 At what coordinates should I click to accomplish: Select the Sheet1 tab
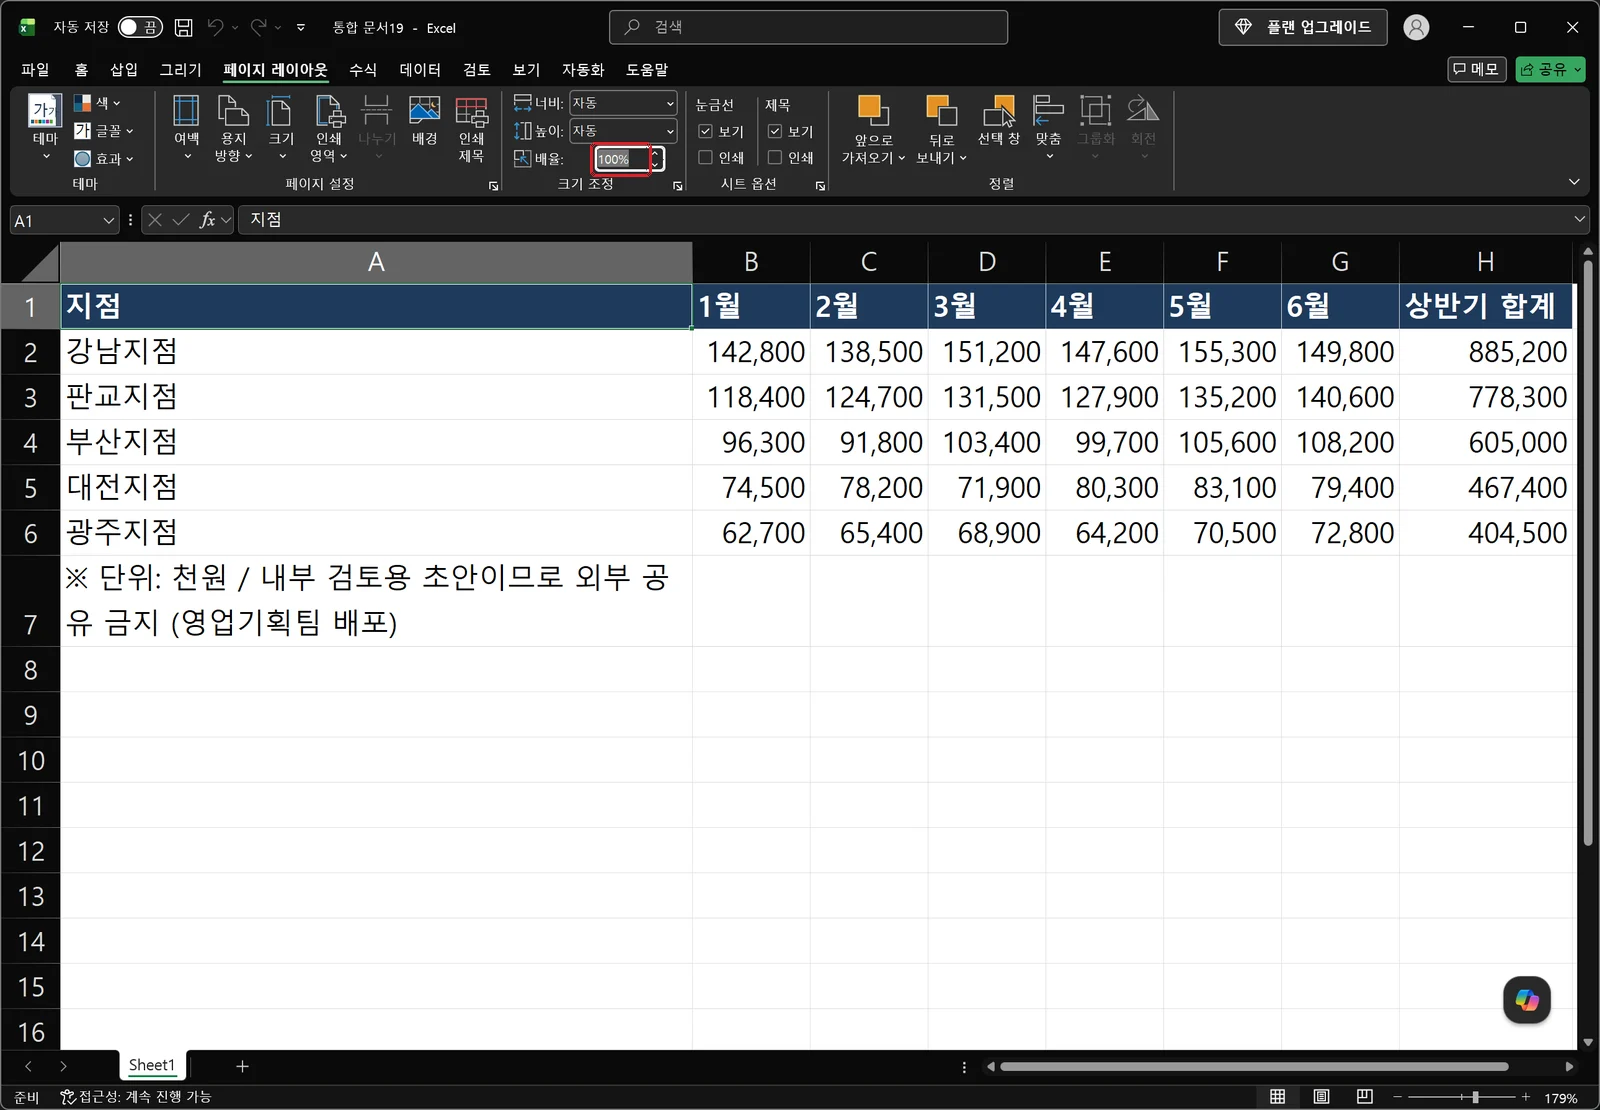pyautogui.click(x=152, y=1065)
